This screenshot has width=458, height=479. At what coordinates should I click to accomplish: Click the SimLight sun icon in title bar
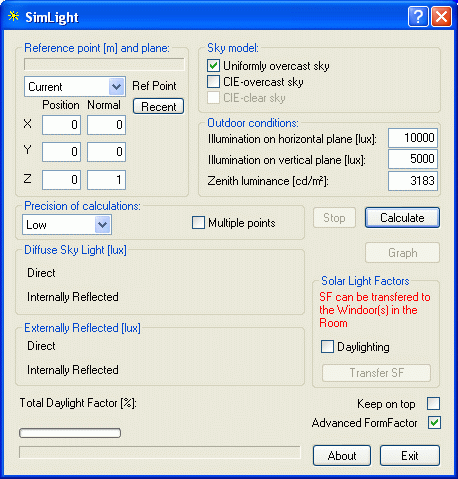(13, 16)
